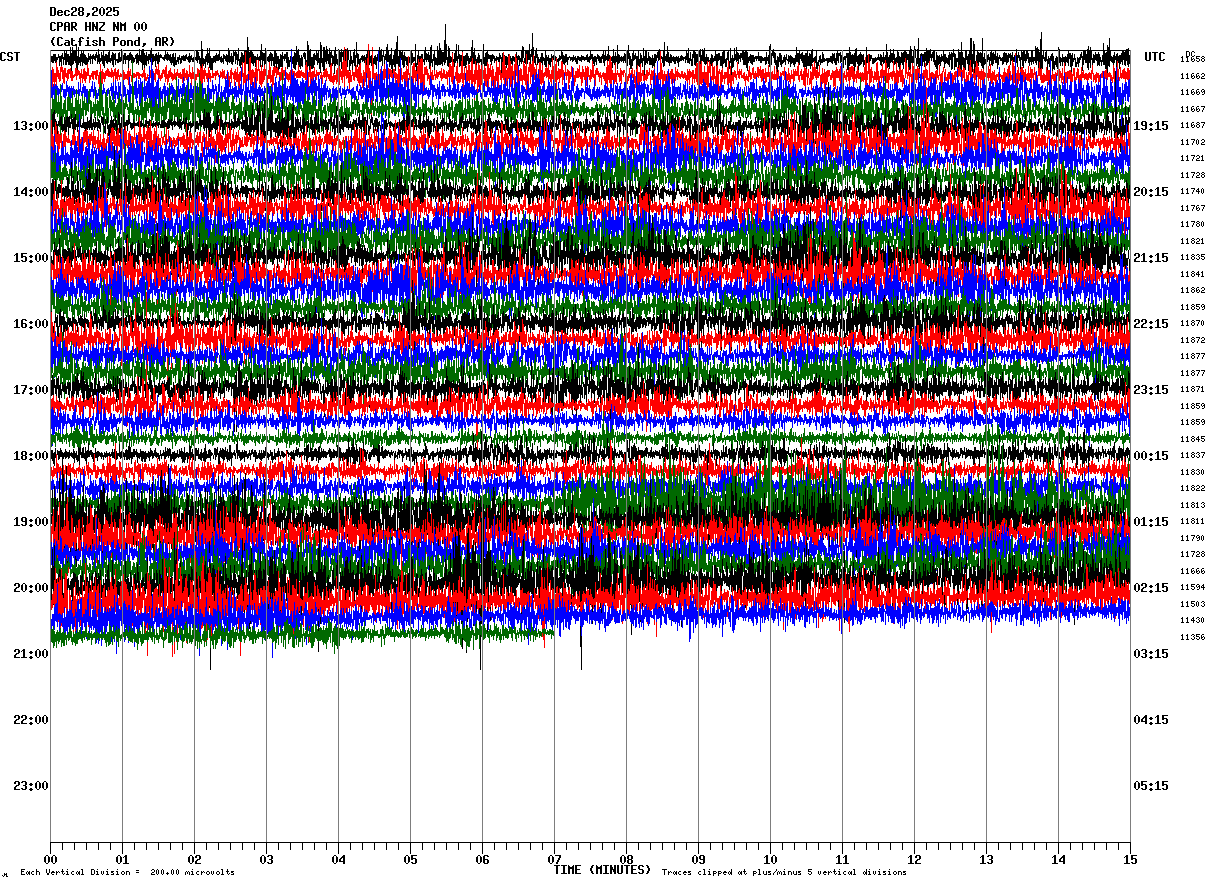Click the DC offset value 11845

pos(1193,439)
